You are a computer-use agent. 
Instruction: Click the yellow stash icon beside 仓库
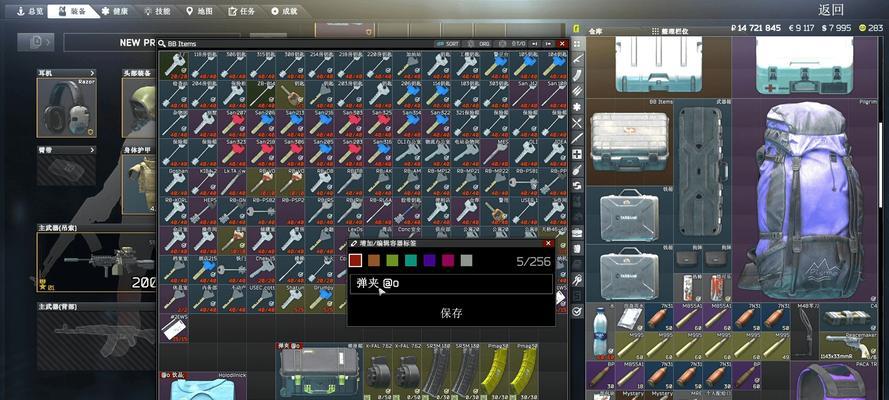[x=577, y=28]
